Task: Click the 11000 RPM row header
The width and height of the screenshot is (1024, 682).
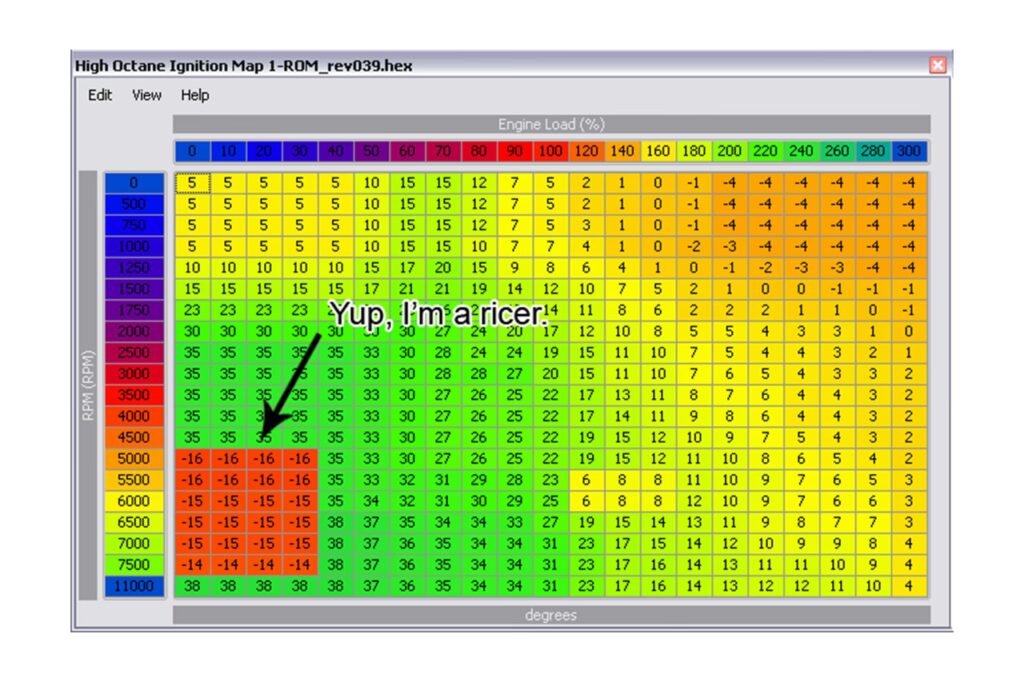Action: 134,586
